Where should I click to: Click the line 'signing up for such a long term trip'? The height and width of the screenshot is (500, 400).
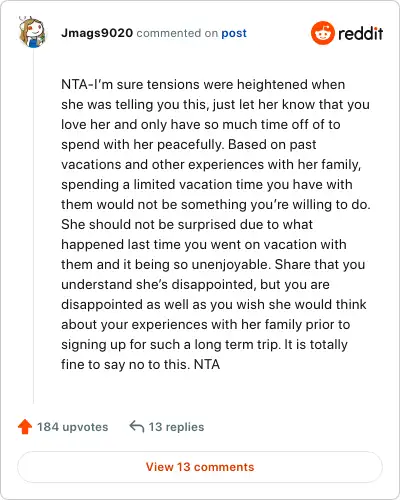(x=204, y=344)
